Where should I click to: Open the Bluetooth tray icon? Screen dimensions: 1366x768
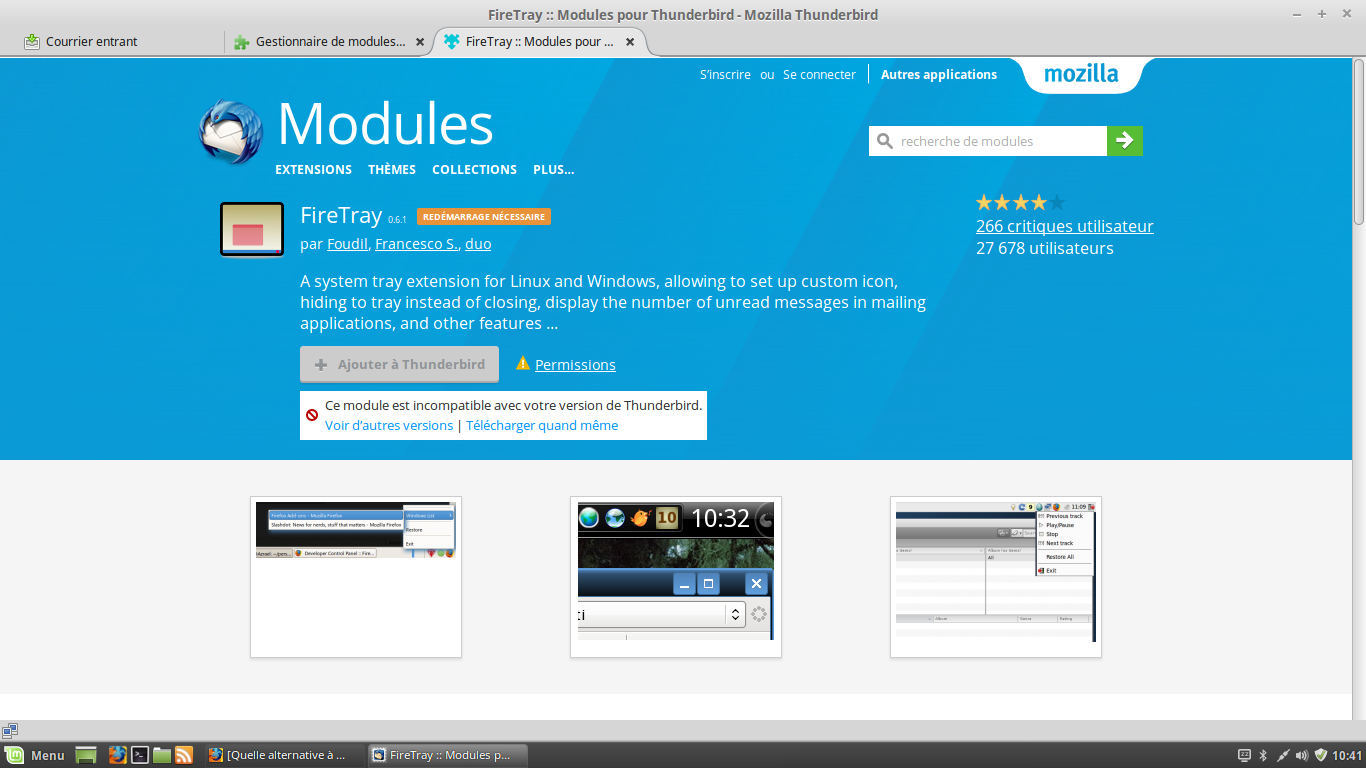click(x=1263, y=755)
